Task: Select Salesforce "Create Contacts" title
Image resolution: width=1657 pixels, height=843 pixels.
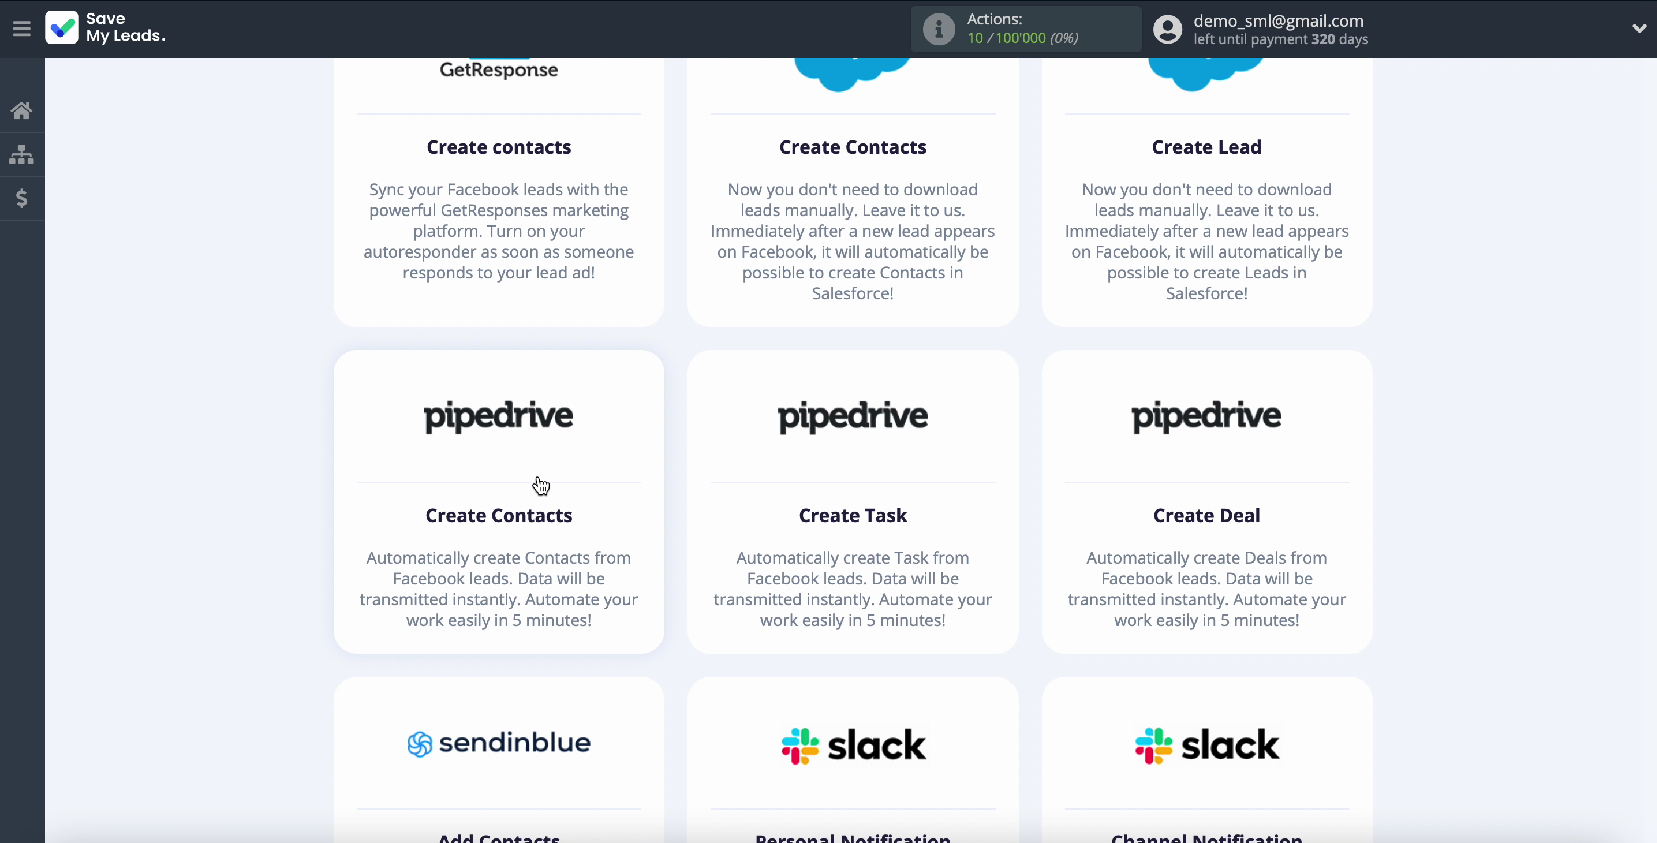Action: tap(853, 148)
